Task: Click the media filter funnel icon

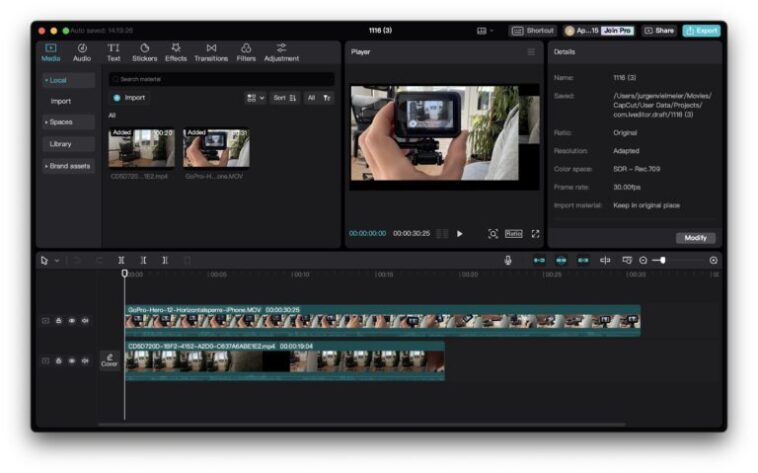Action: coord(327,98)
